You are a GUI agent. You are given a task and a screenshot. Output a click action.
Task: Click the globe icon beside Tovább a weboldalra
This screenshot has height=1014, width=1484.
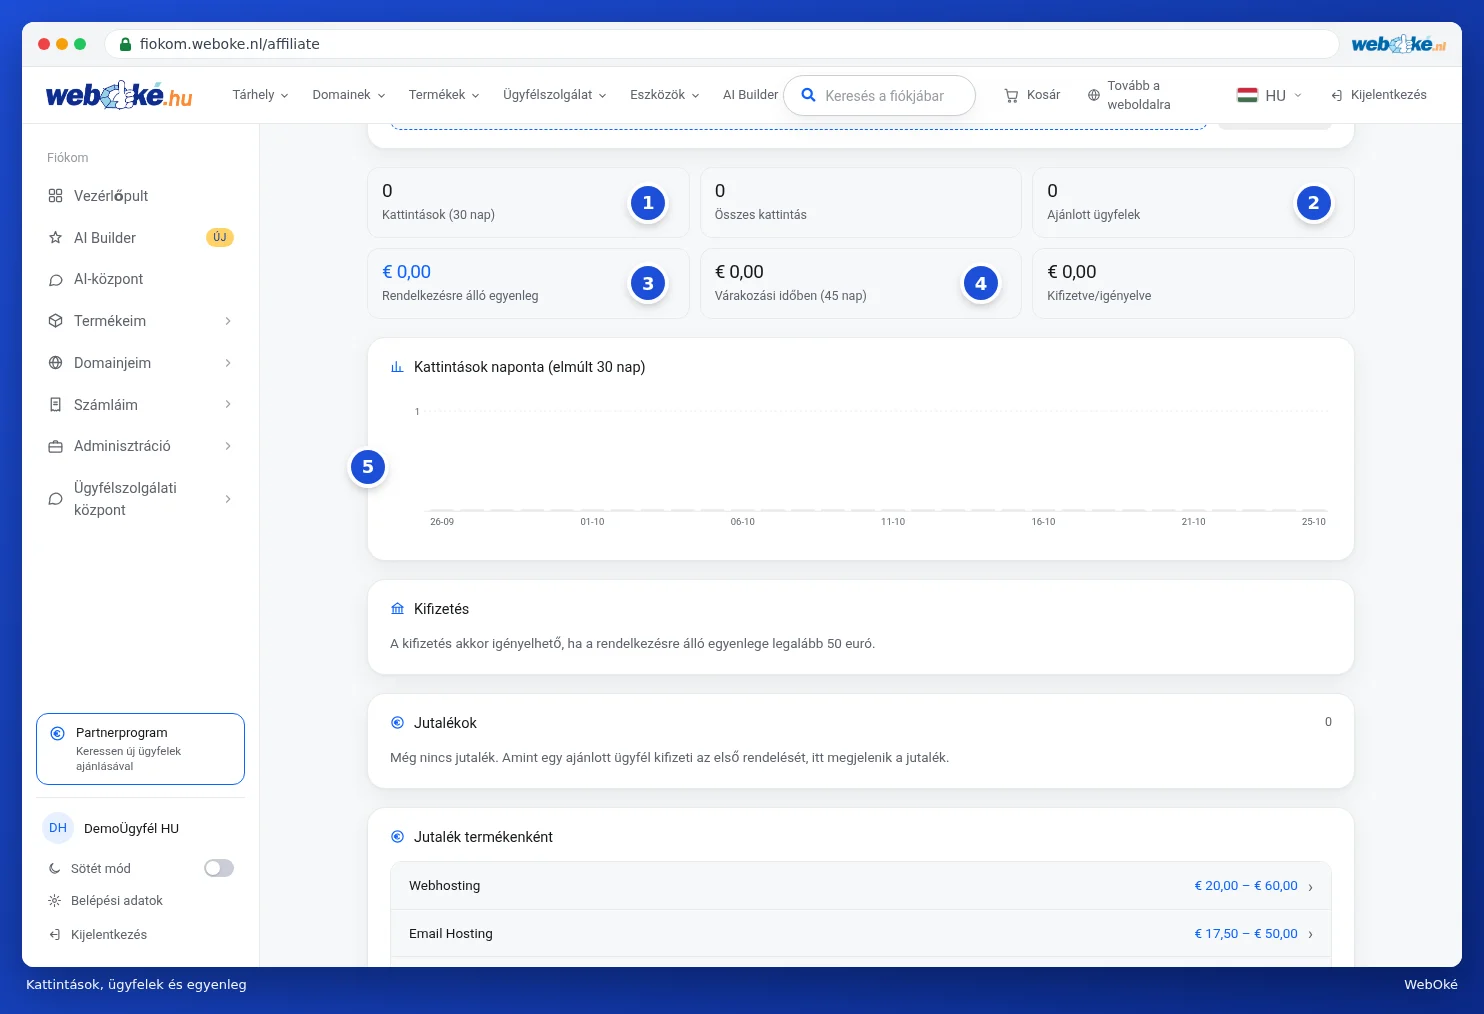pos(1094,95)
